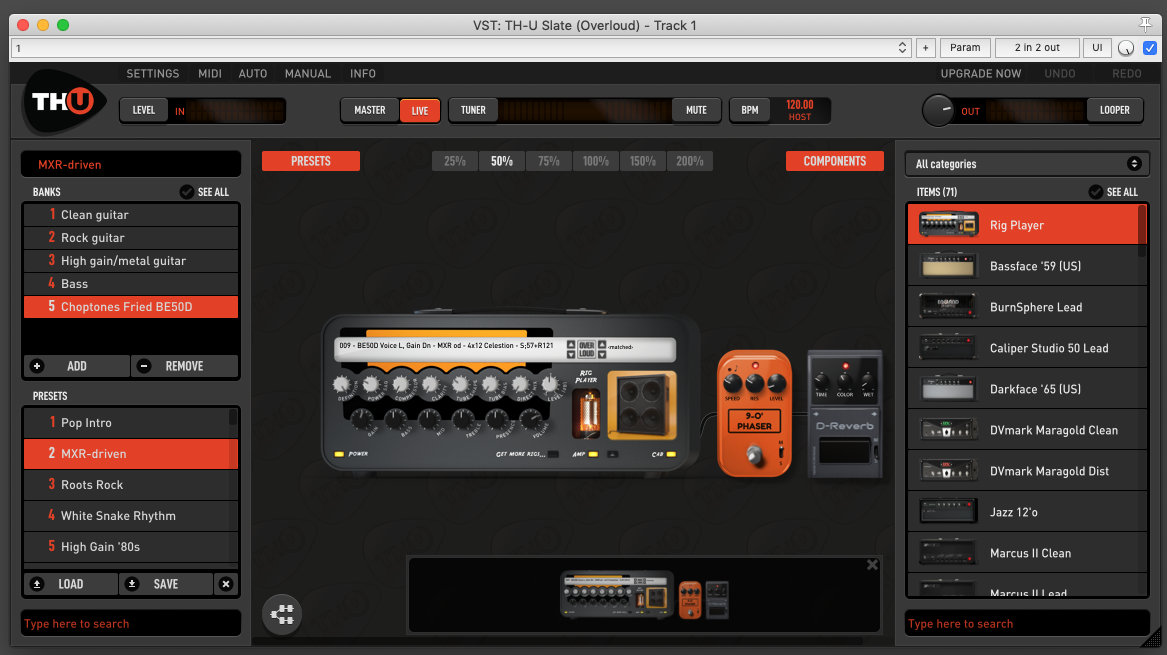Viewport: 1167px width, 655px height.
Task: Click the next rig down arrow
Action: pyautogui.click(x=571, y=354)
